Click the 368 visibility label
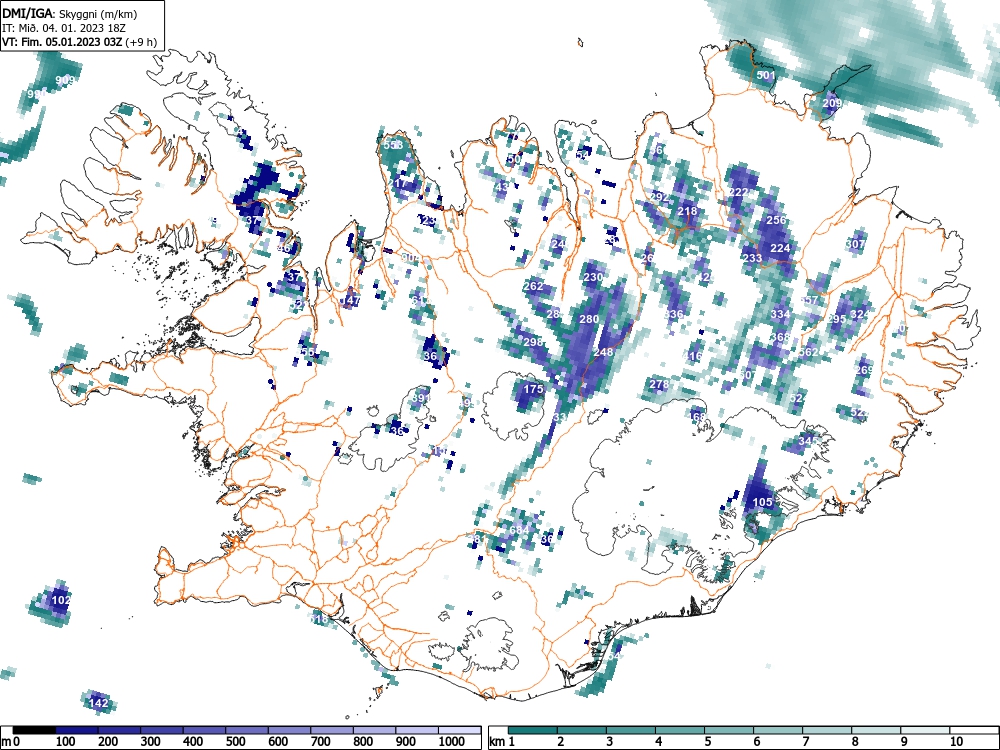The image size is (1000, 750). pos(781,337)
